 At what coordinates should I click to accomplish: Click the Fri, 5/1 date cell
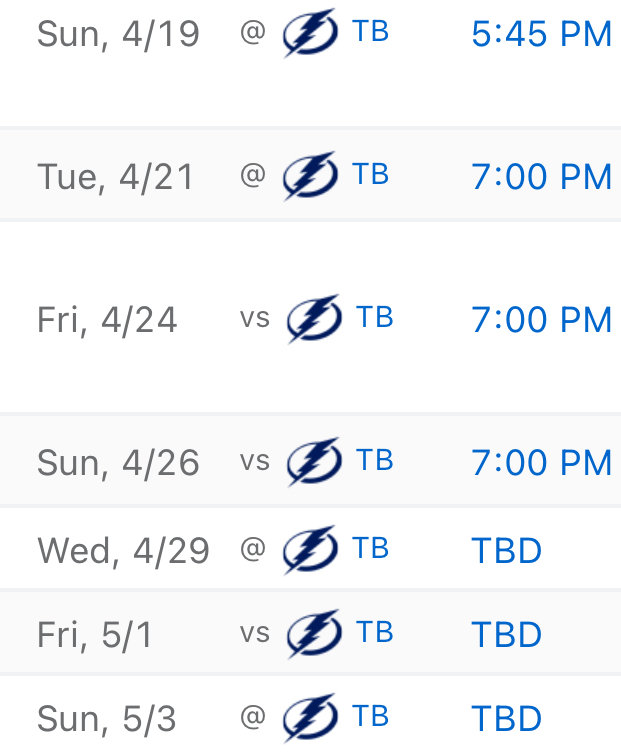[x=95, y=635]
